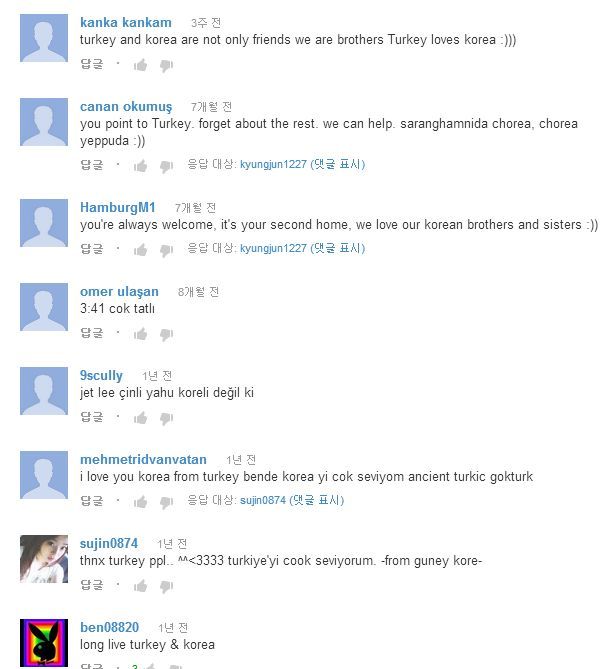This screenshot has width=615, height=669.
Task: Open ben08820's rainbow bunny avatar
Action: click(x=44, y=643)
